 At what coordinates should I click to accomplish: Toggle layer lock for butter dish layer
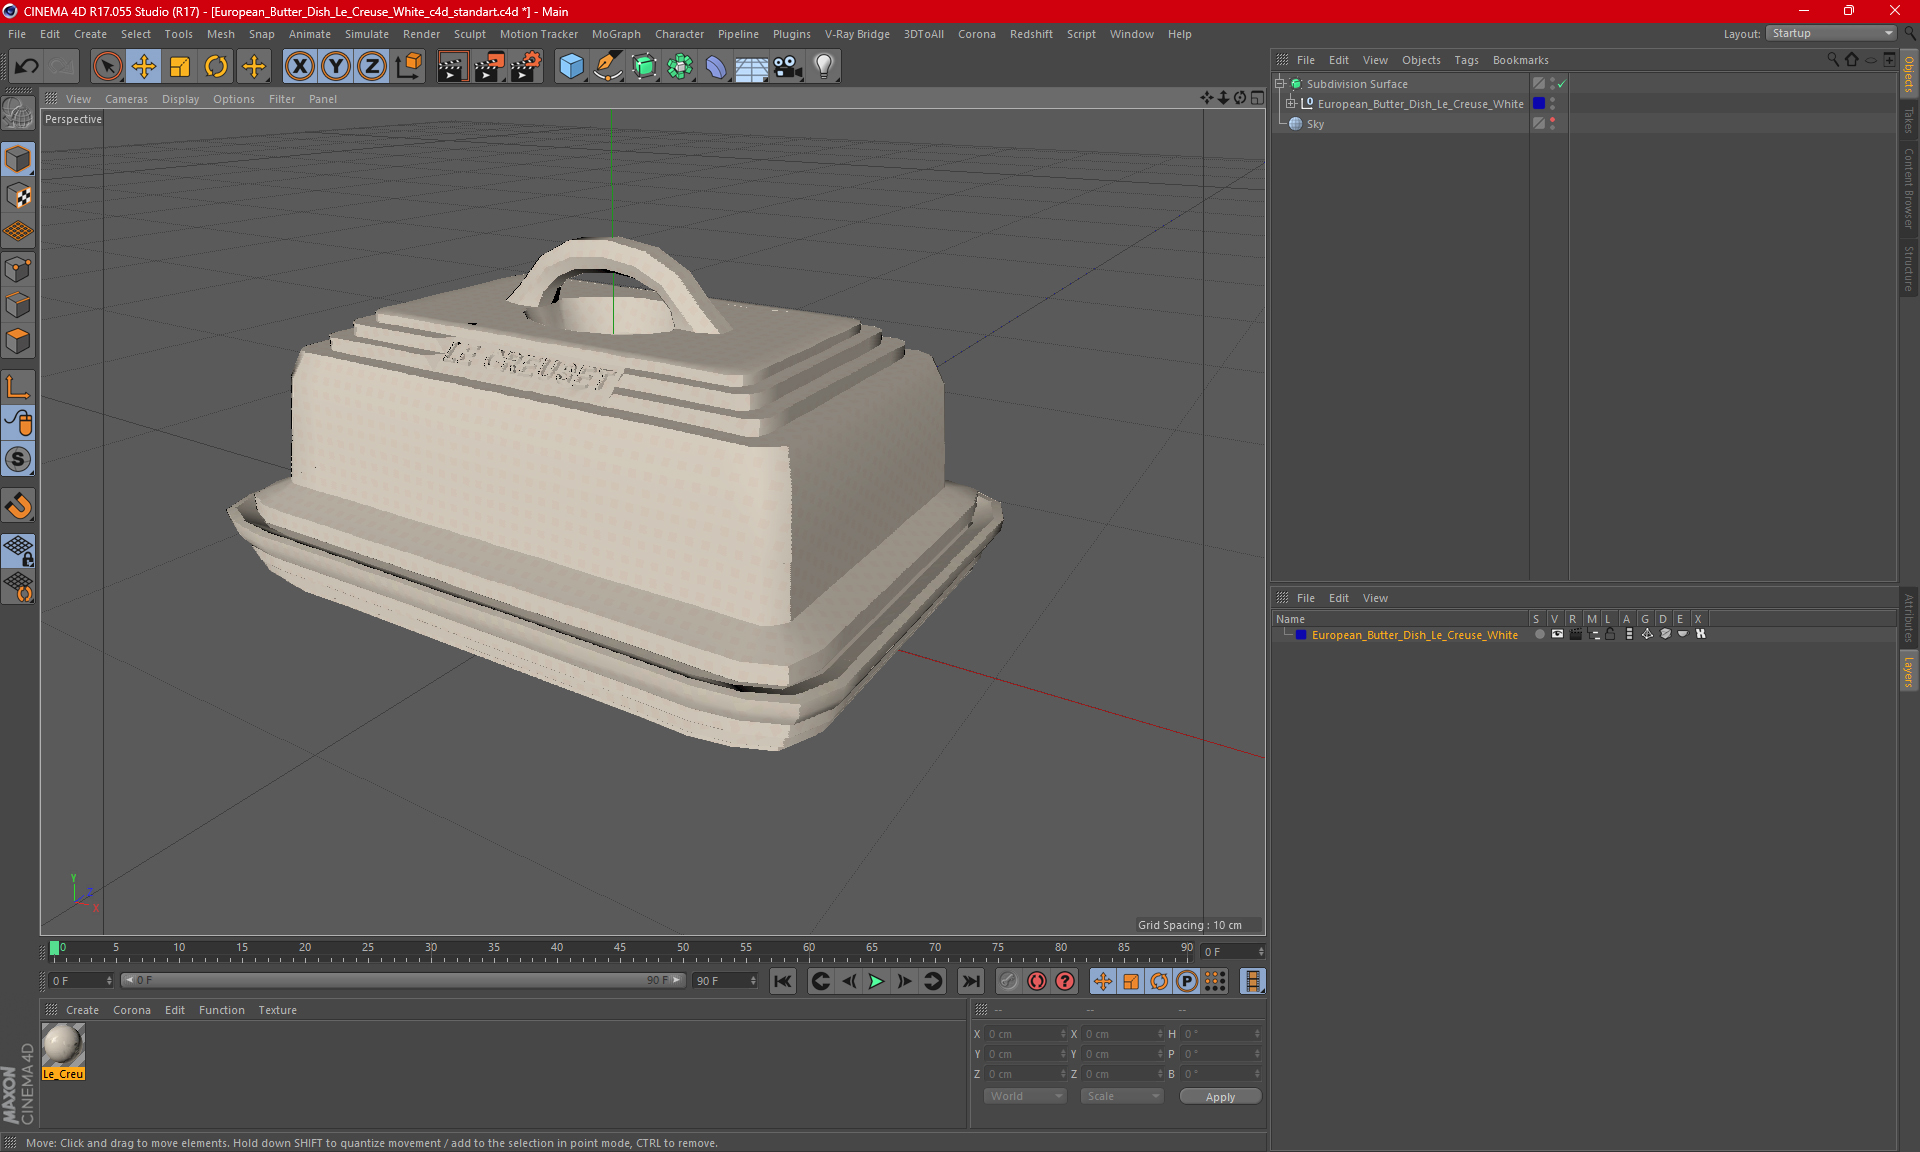[1610, 634]
